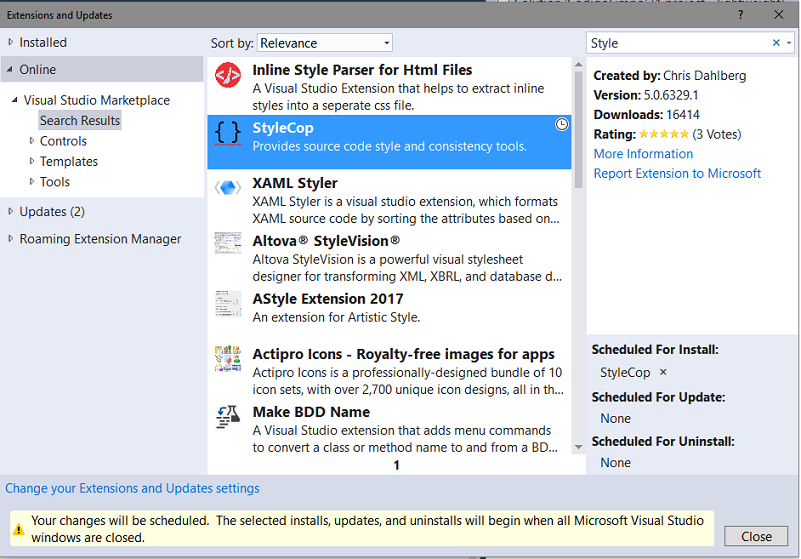Expand the Tools node
The height and width of the screenshot is (559, 801).
pos(32,181)
